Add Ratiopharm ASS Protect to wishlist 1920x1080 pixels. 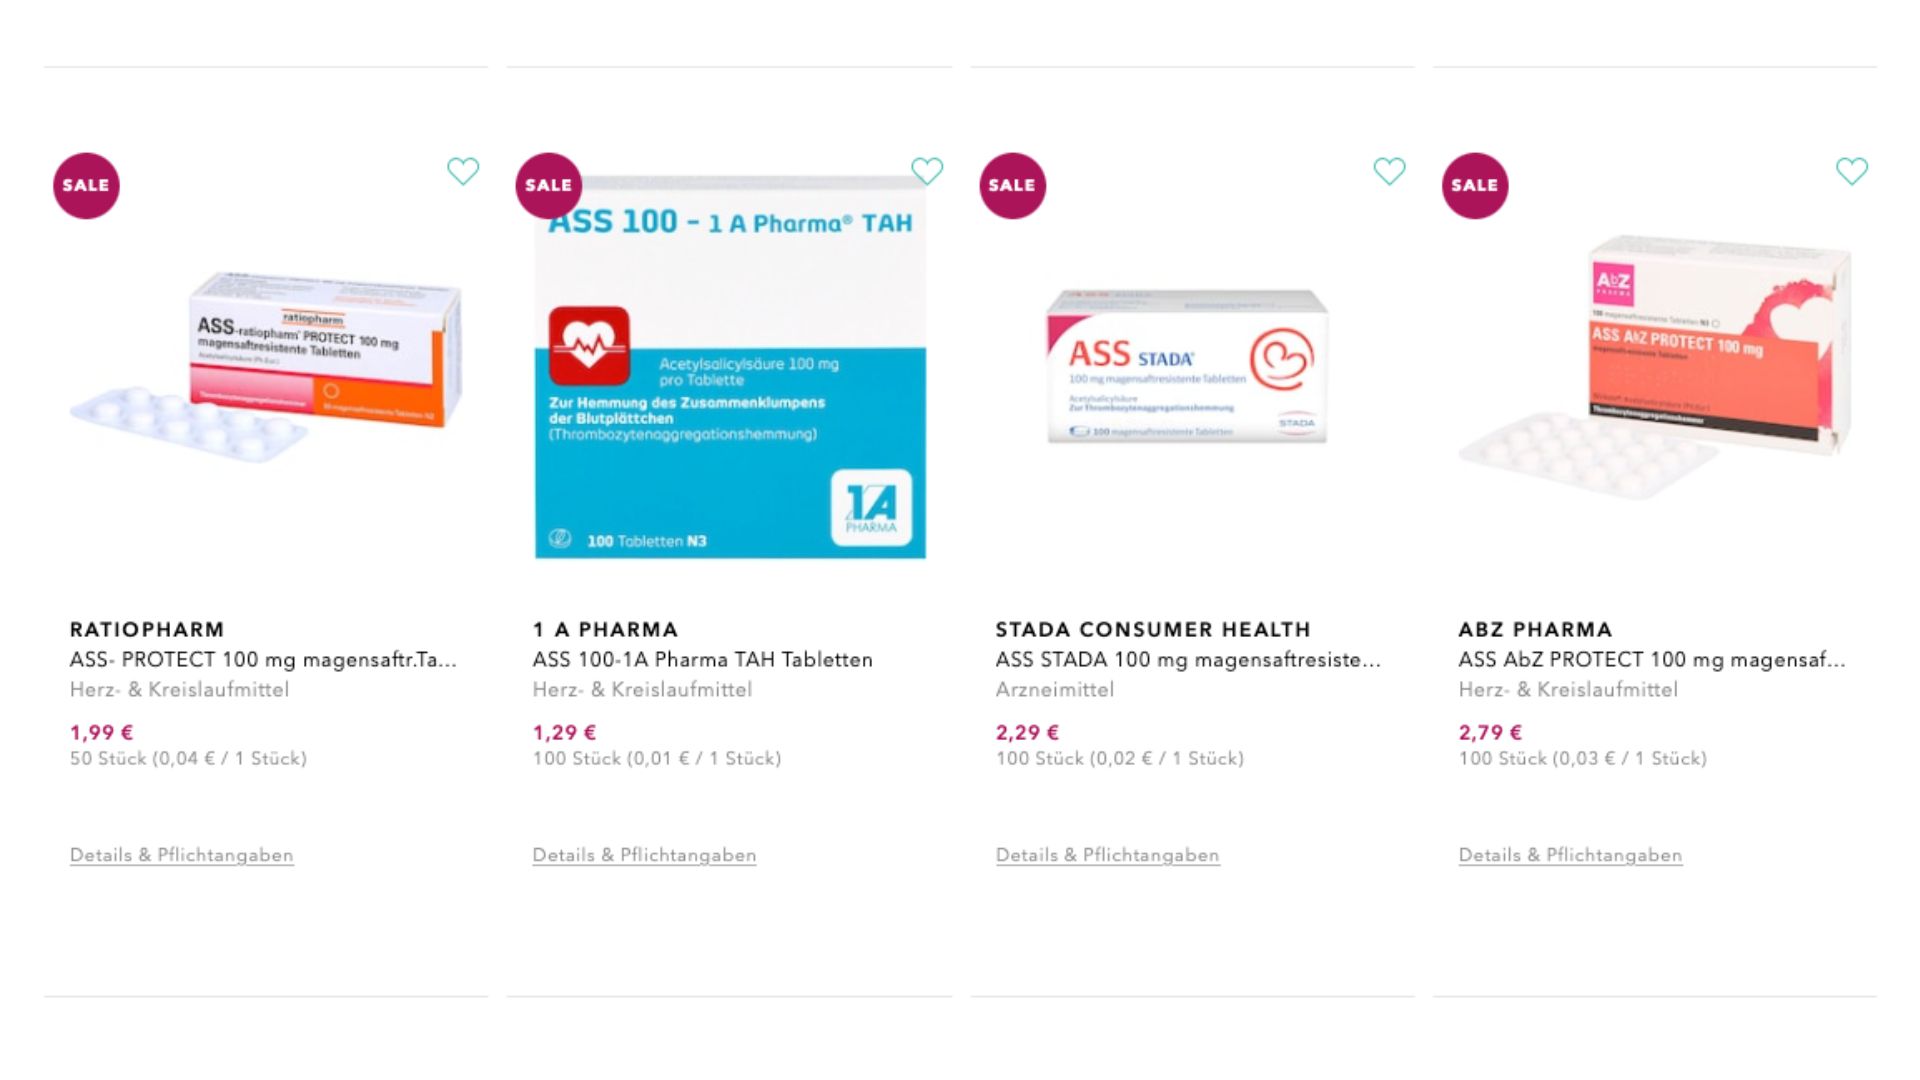463,171
